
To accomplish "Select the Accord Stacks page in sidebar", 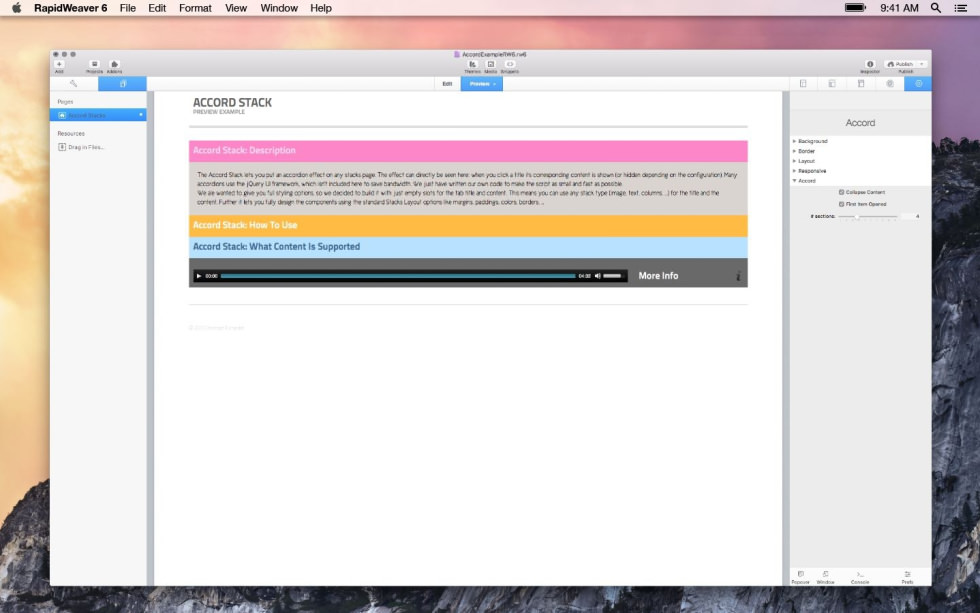I will (98, 116).
